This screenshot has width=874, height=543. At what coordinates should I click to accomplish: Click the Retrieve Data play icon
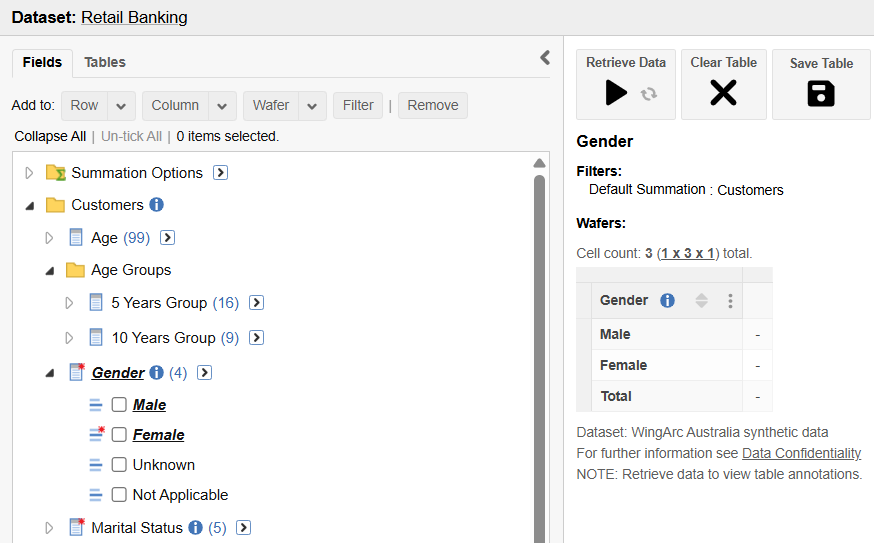[616, 93]
